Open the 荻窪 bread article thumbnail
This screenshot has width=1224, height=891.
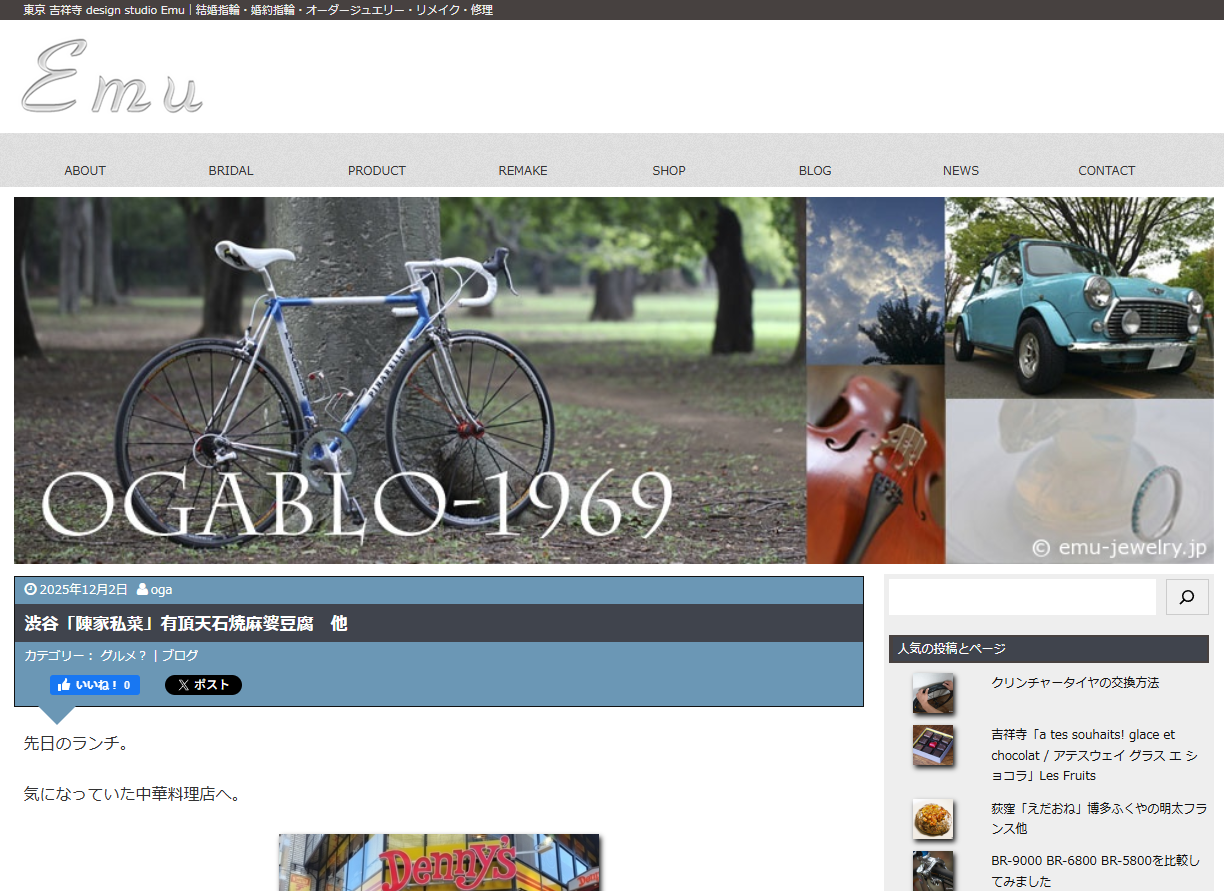(932, 818)
